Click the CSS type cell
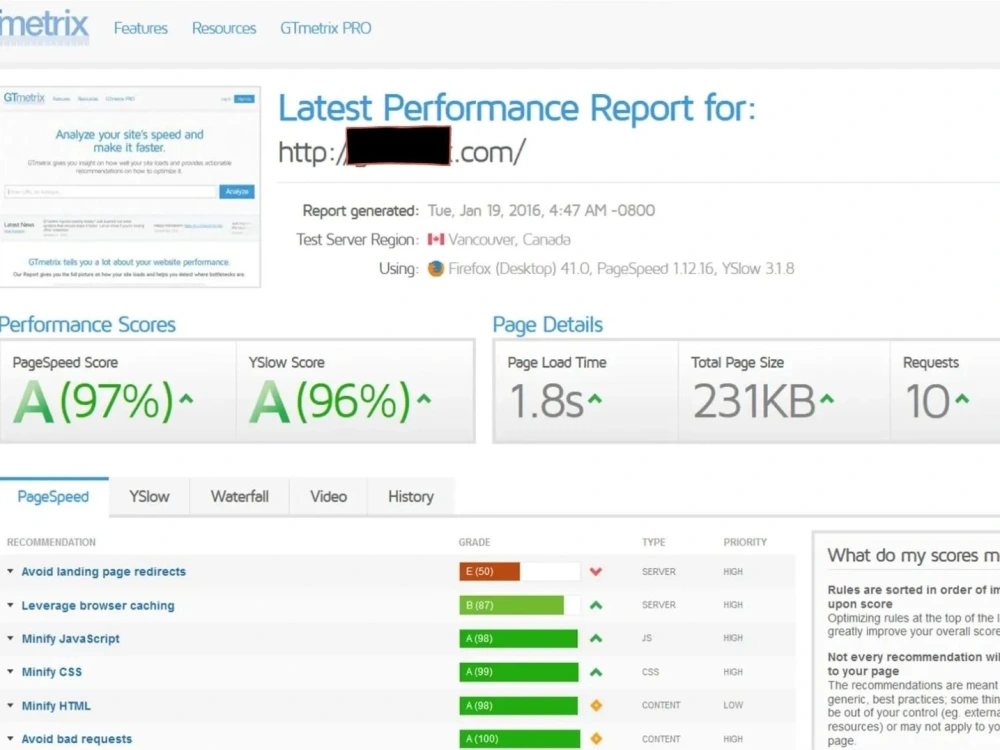 (x=651, y=672)
